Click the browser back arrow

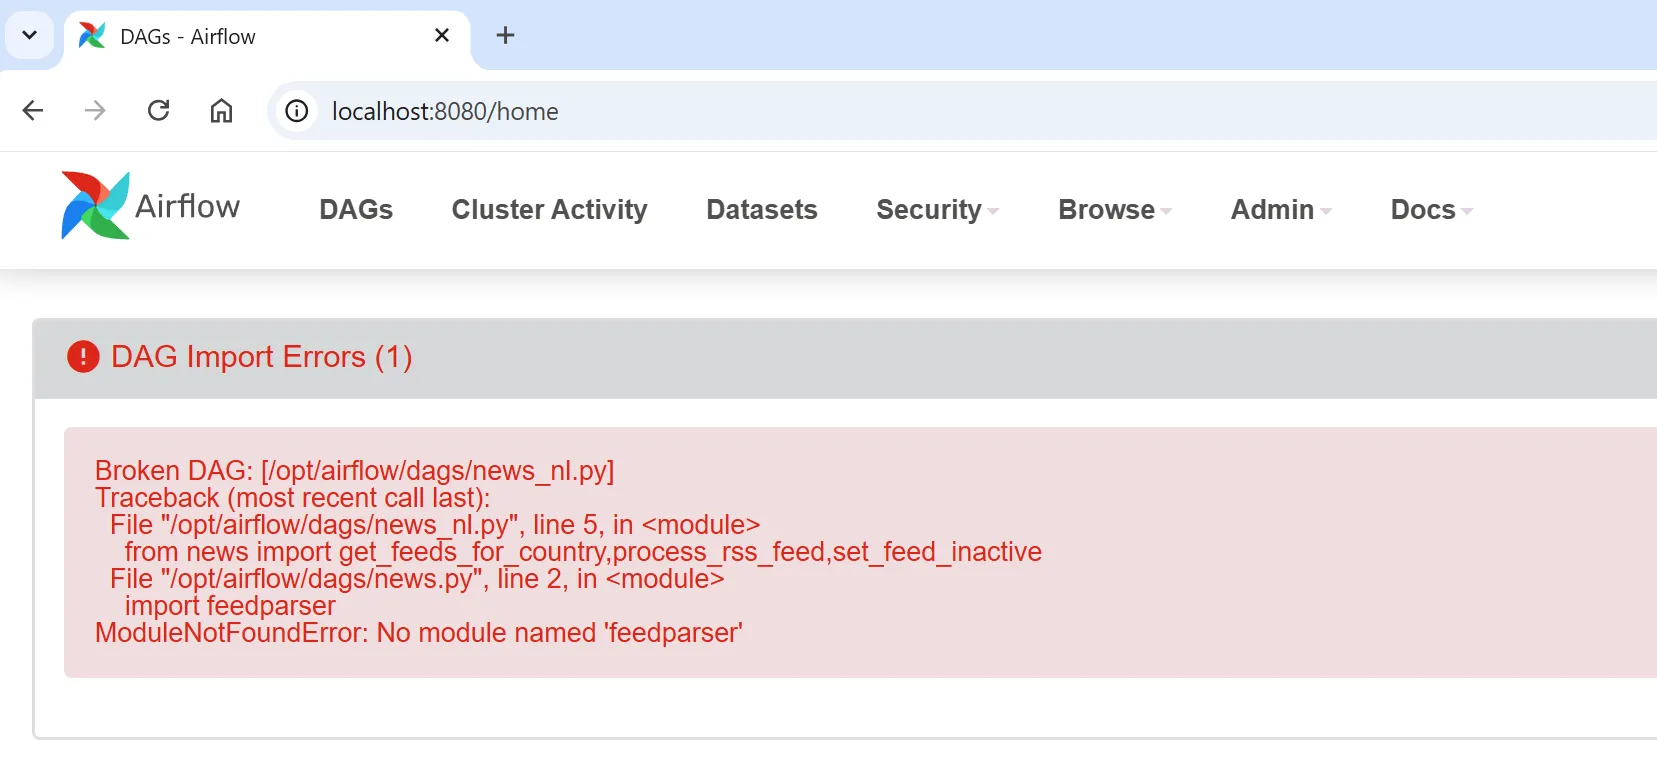(33, 110)
